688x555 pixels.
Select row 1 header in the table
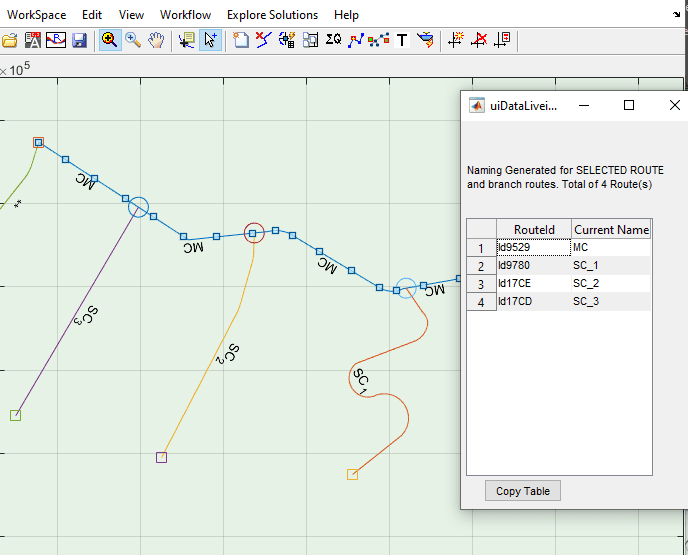click(481, 248)
